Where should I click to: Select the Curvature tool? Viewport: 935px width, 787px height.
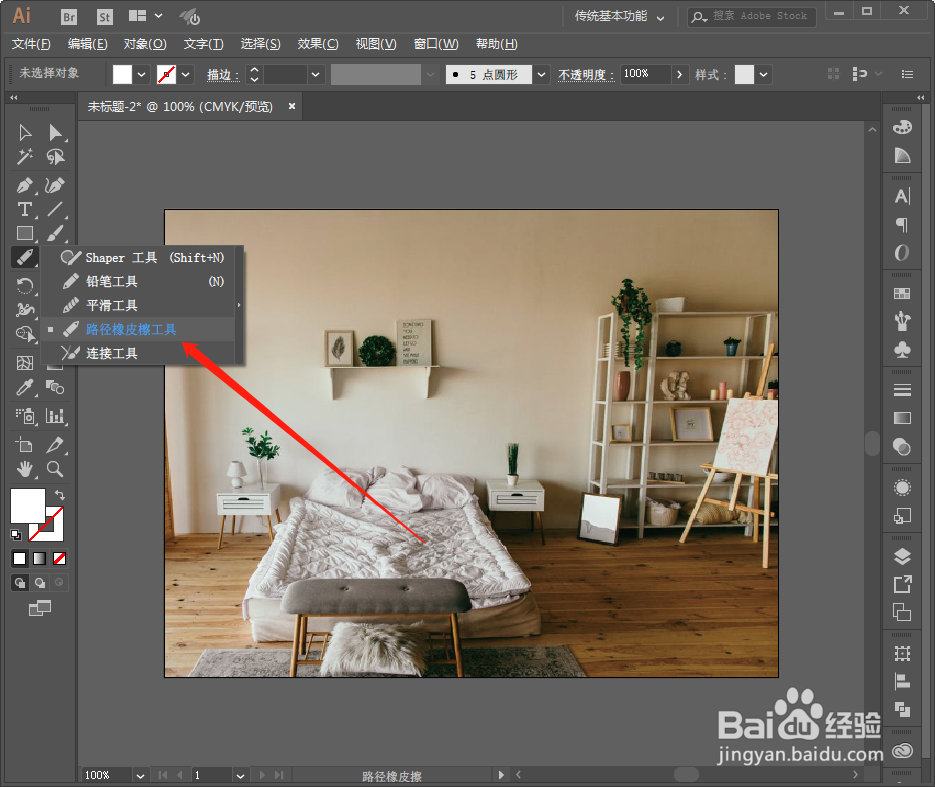(x=54, y=185)
